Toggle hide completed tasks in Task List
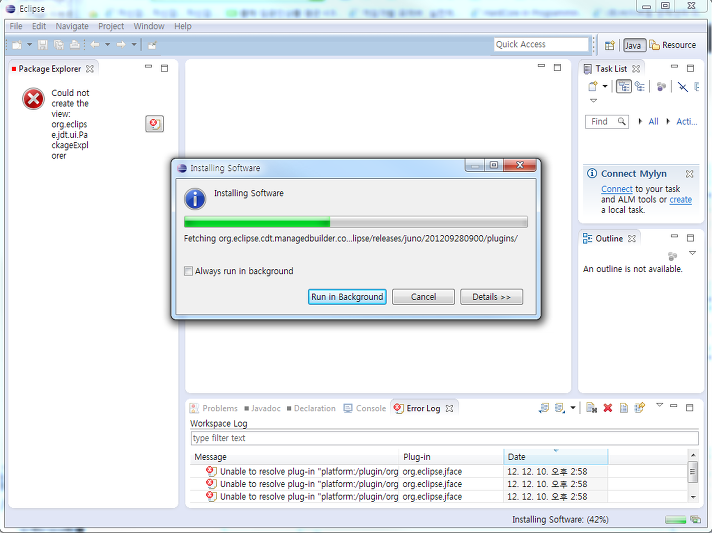The height and width of the screenshot is (533, 712). click(682, 87)
